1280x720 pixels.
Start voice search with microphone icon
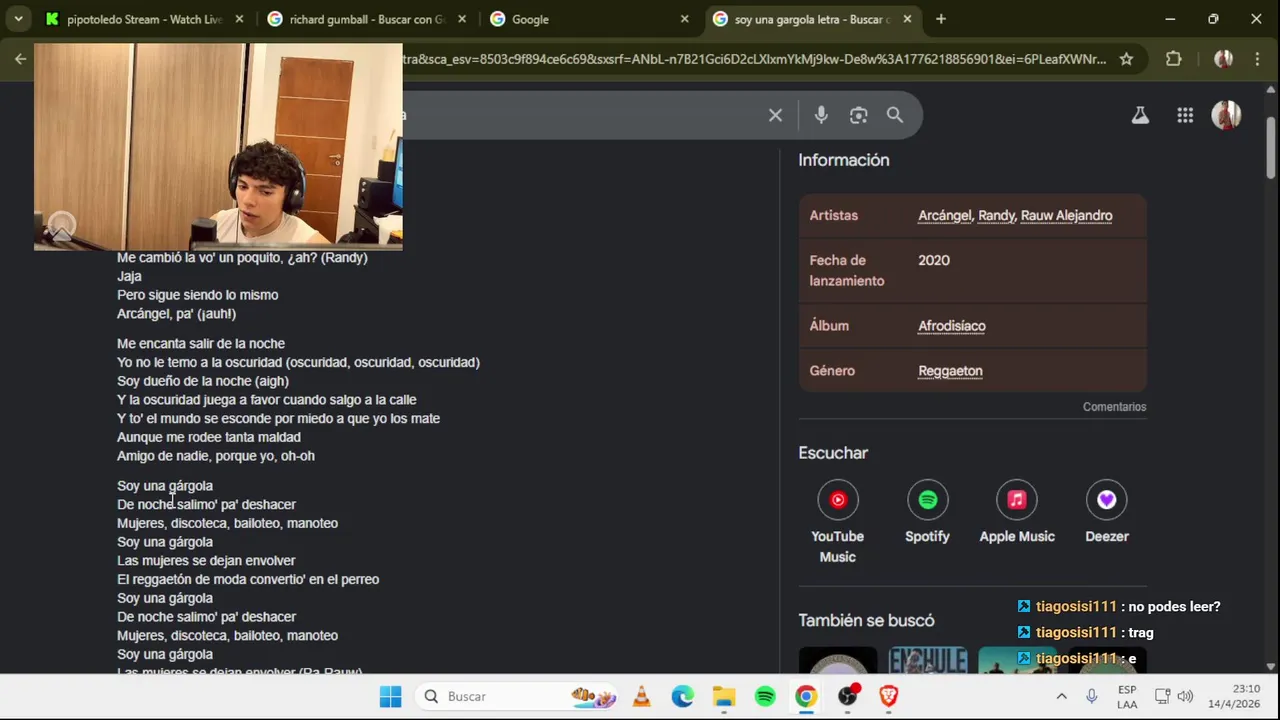coord(821,115)
